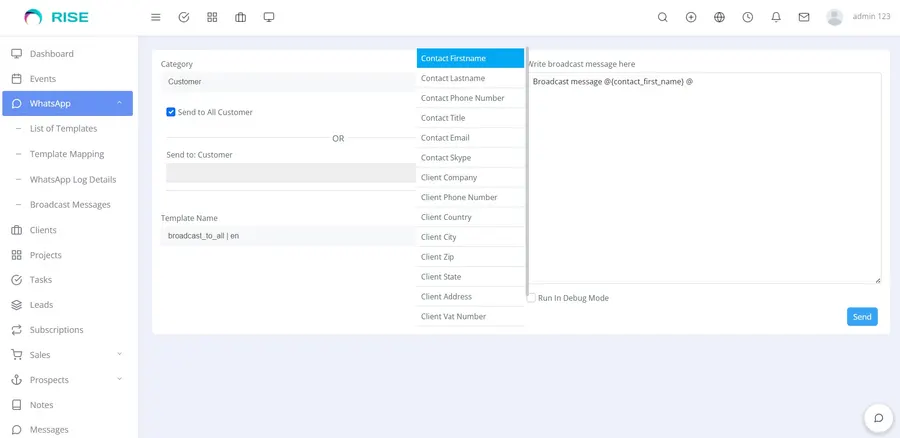The image size is (900, 438).
Task: Collapse the WhatsApp menu chevron
Action: [x=119, y=103]
